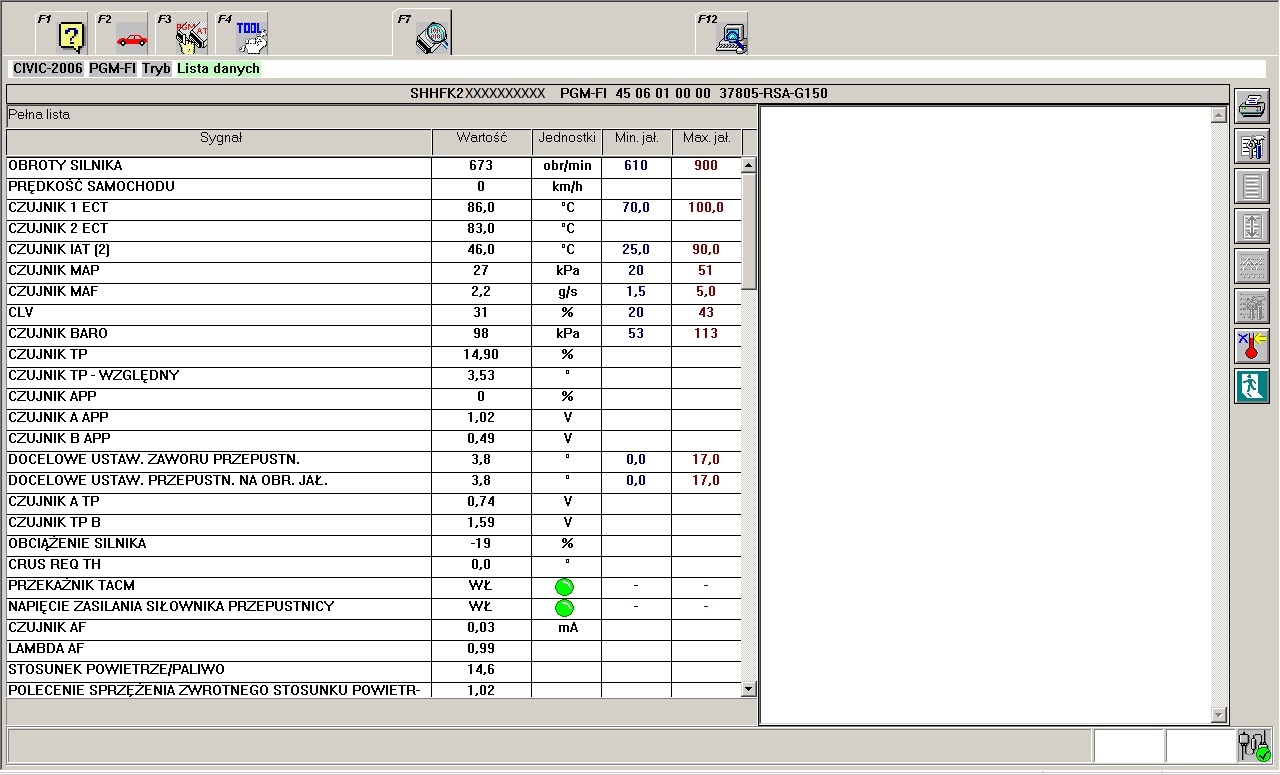The image size is (1280, 775).
Task: Select the PRĘDKOŚĆ SAMOCHODU row
Action: [374, 187]
